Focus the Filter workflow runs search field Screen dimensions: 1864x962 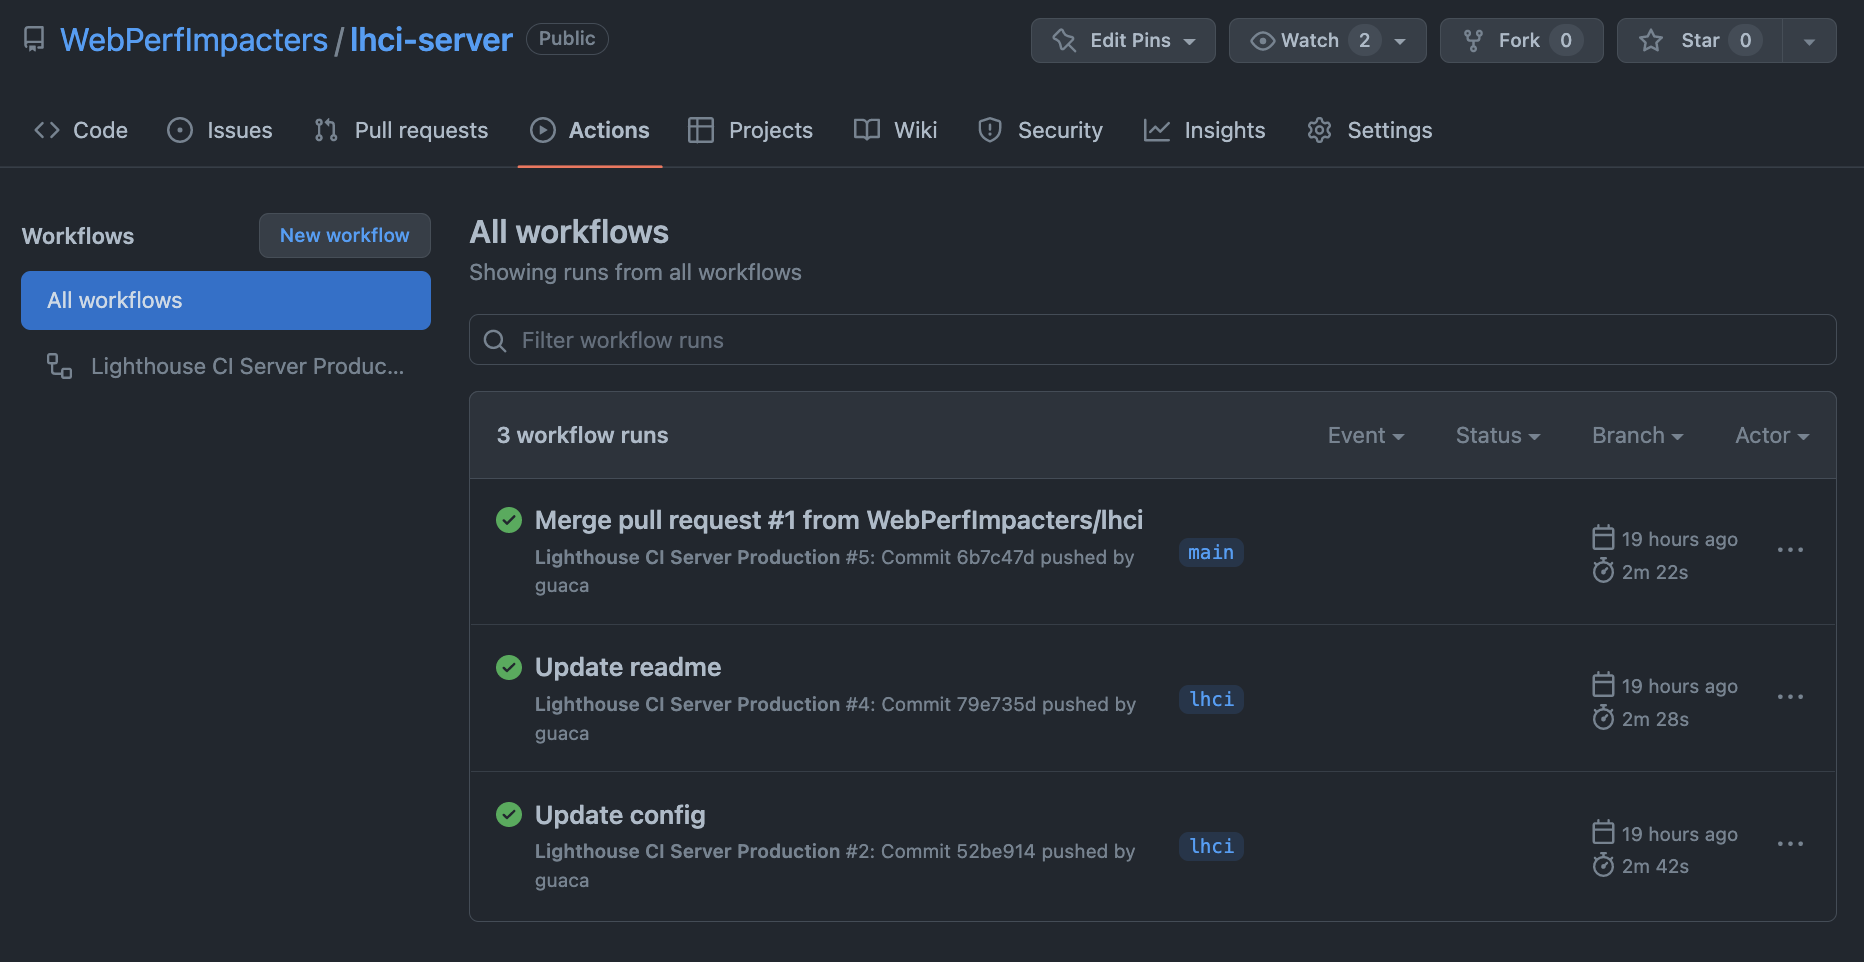coord(1153,340)
